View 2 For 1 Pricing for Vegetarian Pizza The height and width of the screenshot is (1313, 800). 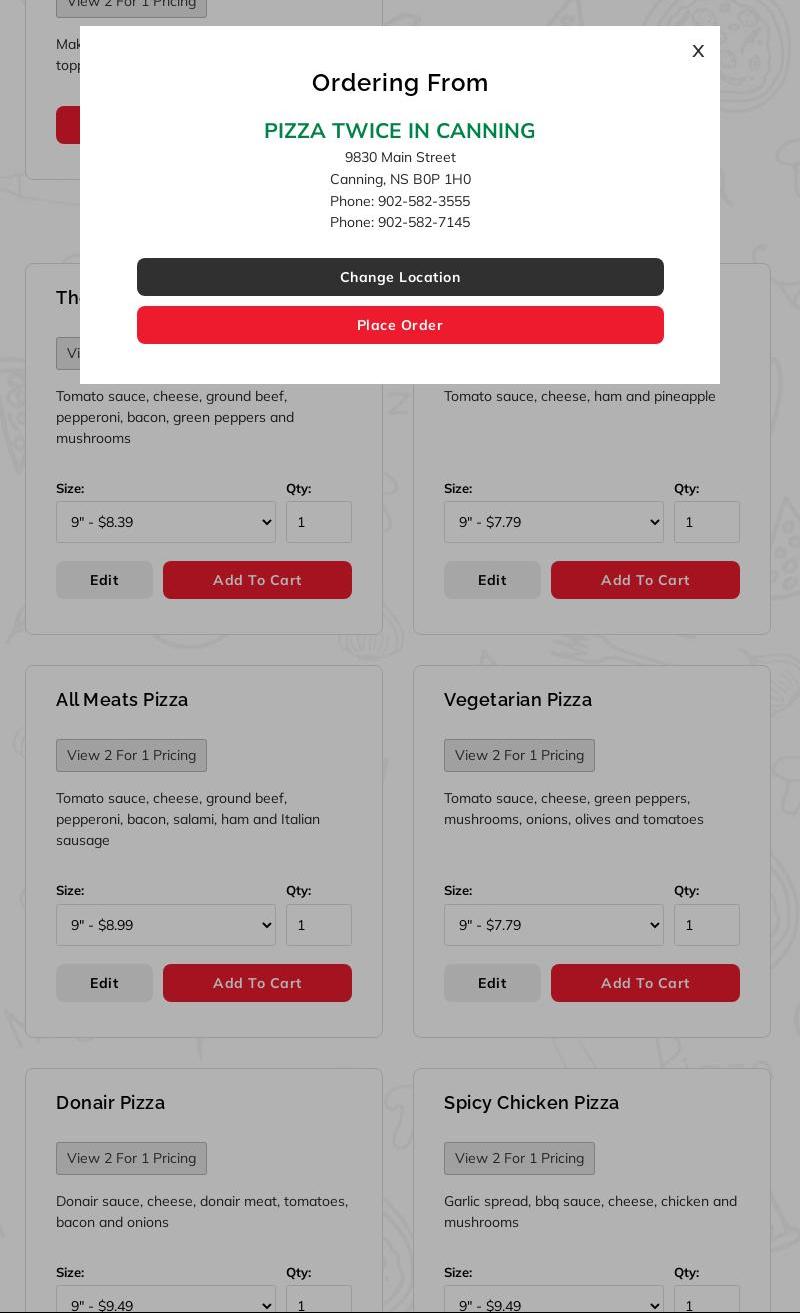[x=519, y=755]
